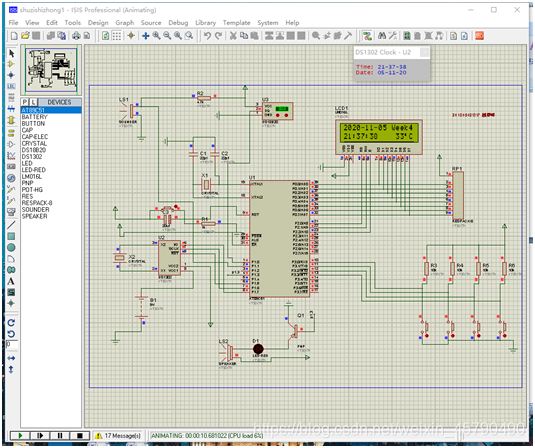Open the Library menu
Image resolution: width=535 pixels, height=448 pixels.
[205, 23]
